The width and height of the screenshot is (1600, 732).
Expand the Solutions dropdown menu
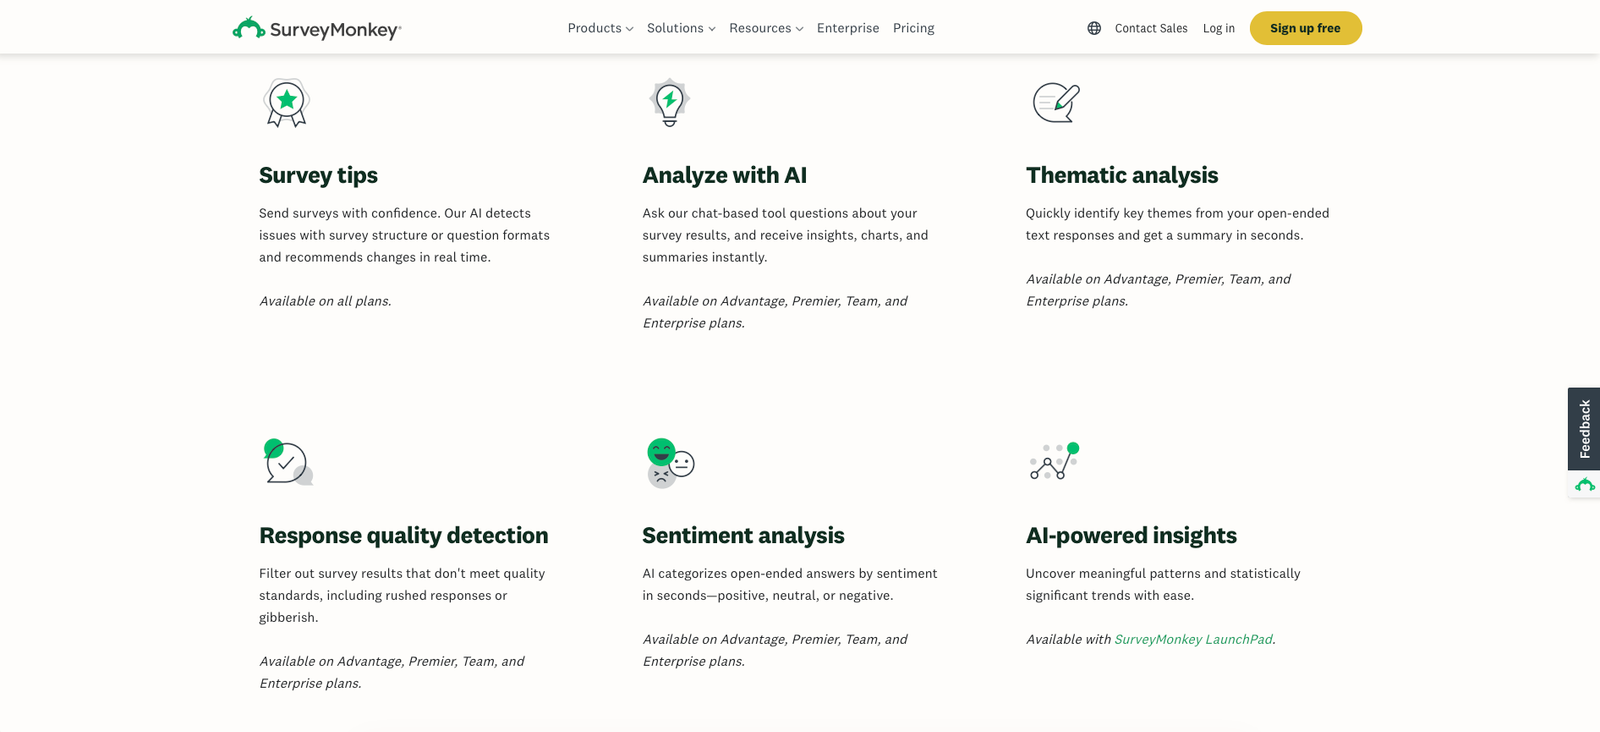681,28
